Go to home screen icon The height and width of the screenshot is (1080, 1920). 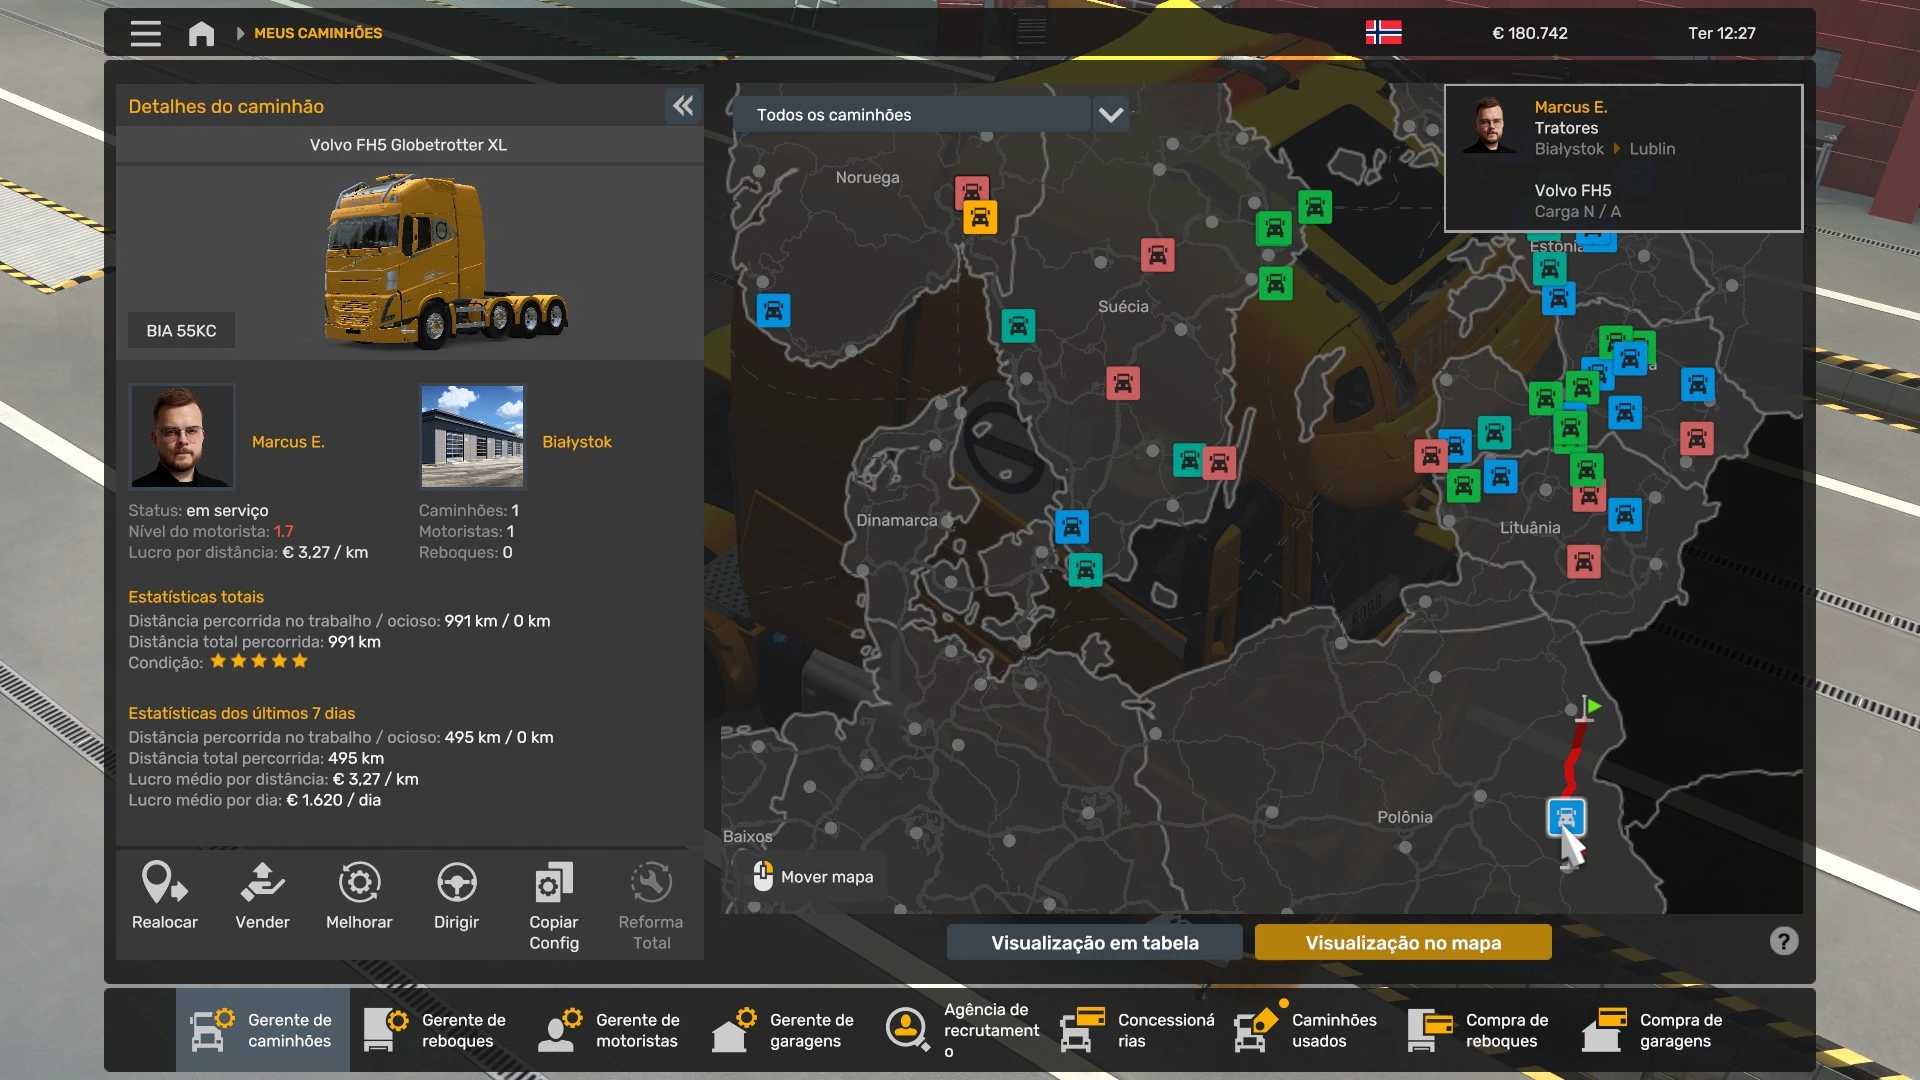[201, 34]
